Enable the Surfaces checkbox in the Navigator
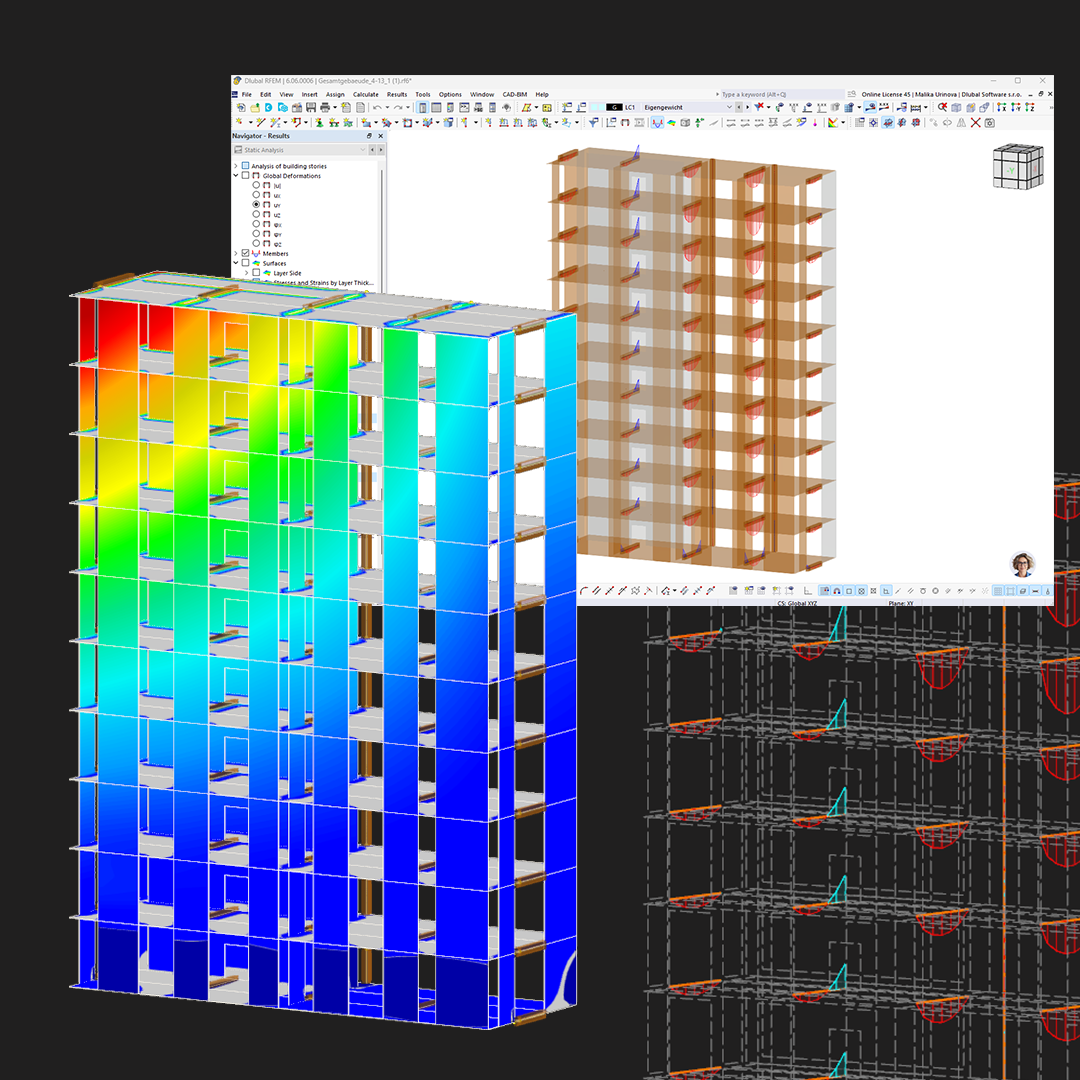 tap(245, 263)
